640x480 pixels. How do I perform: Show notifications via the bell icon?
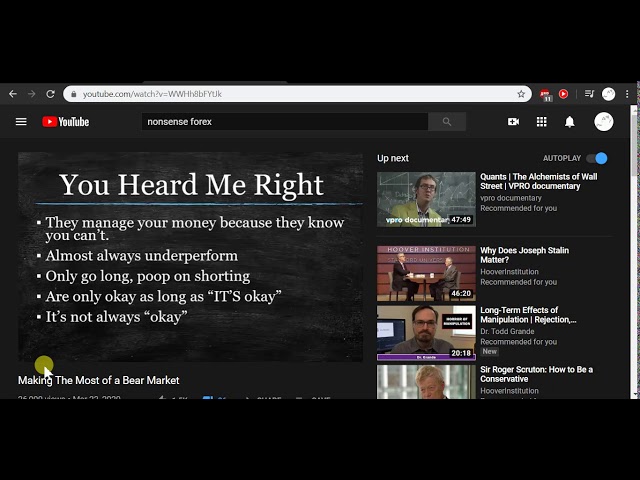click(x=569, y=122)
